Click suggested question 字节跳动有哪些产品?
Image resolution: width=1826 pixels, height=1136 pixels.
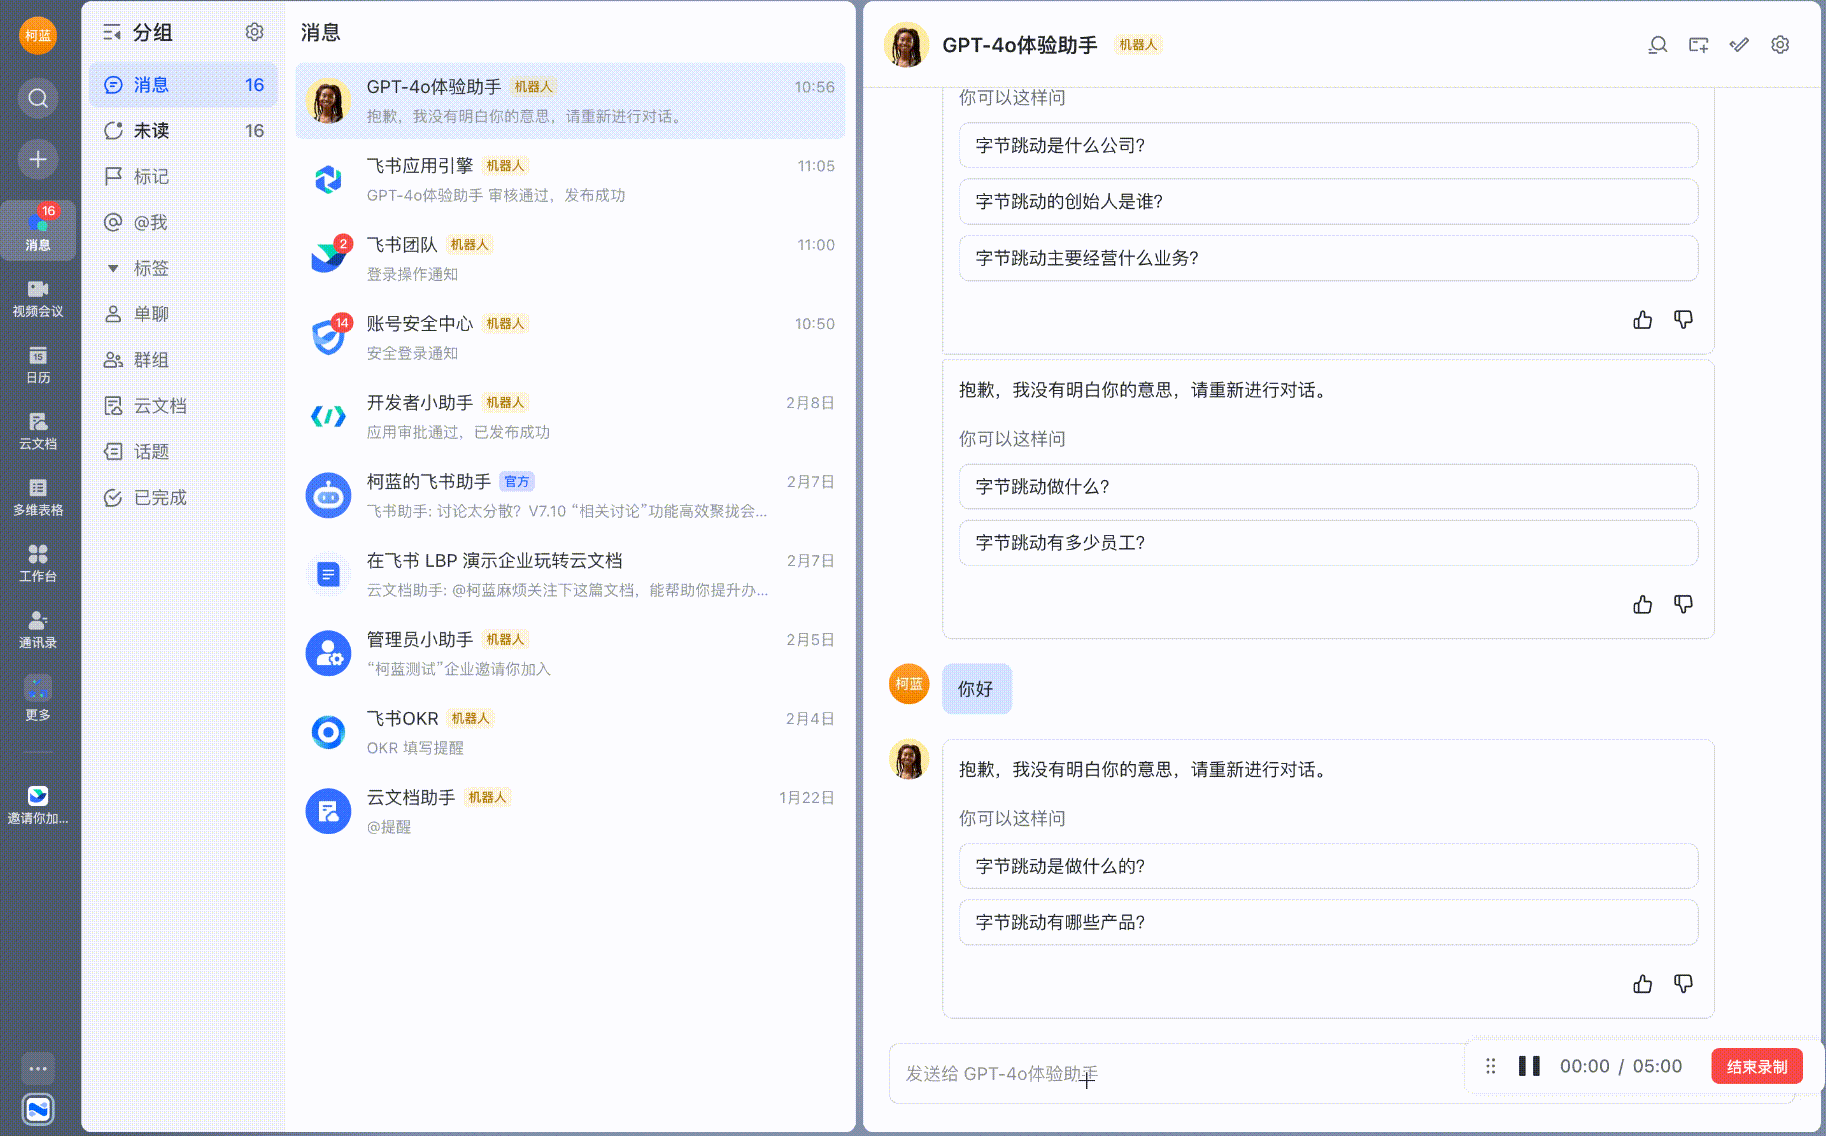(x=1328, y=922)
